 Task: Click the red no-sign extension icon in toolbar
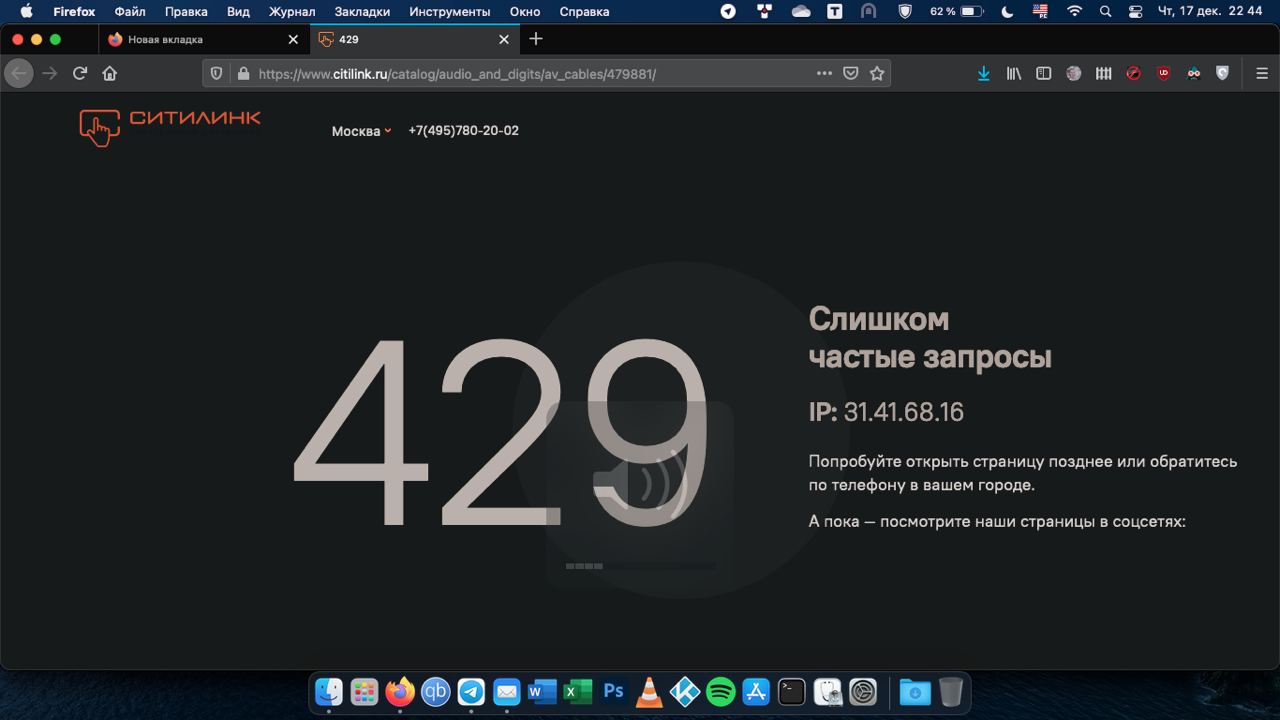(x=1133, y=73)
